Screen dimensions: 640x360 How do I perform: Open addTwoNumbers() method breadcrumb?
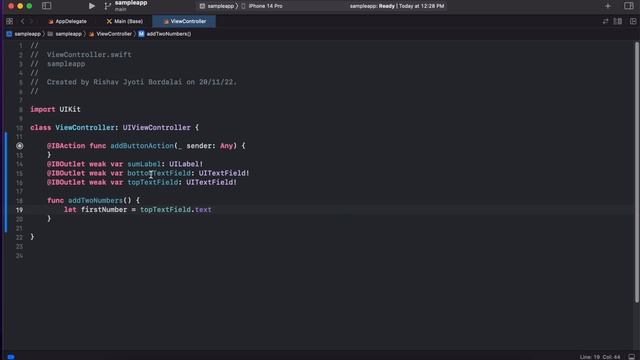pos(165,34)
